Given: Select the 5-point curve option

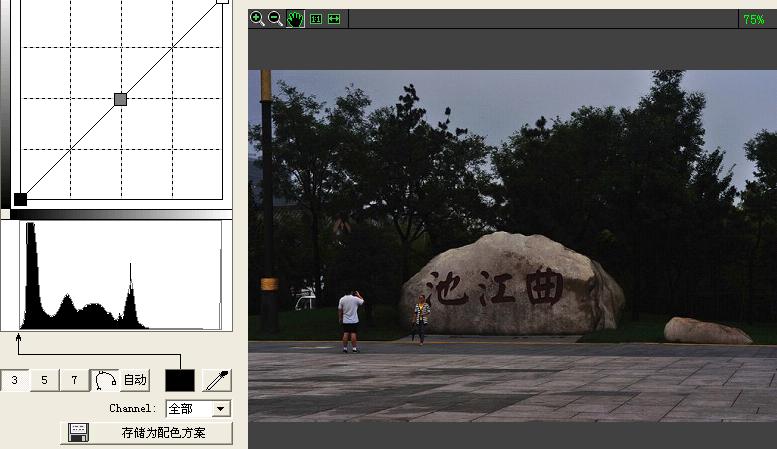Looking at the screenshot, I should coord(44,380).
